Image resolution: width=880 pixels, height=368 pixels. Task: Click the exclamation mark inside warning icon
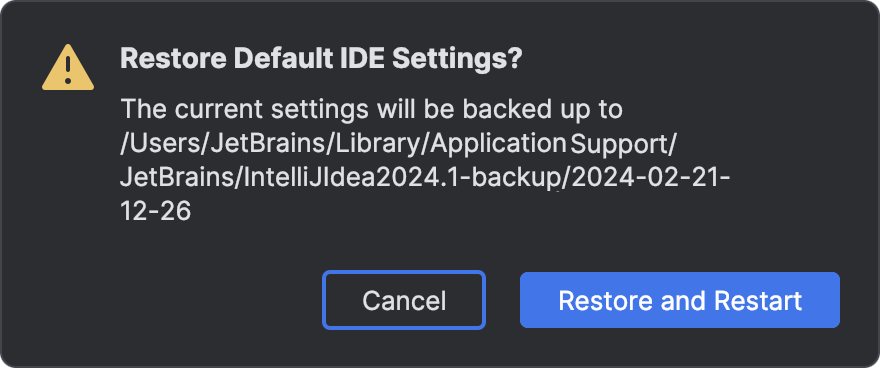68,70
